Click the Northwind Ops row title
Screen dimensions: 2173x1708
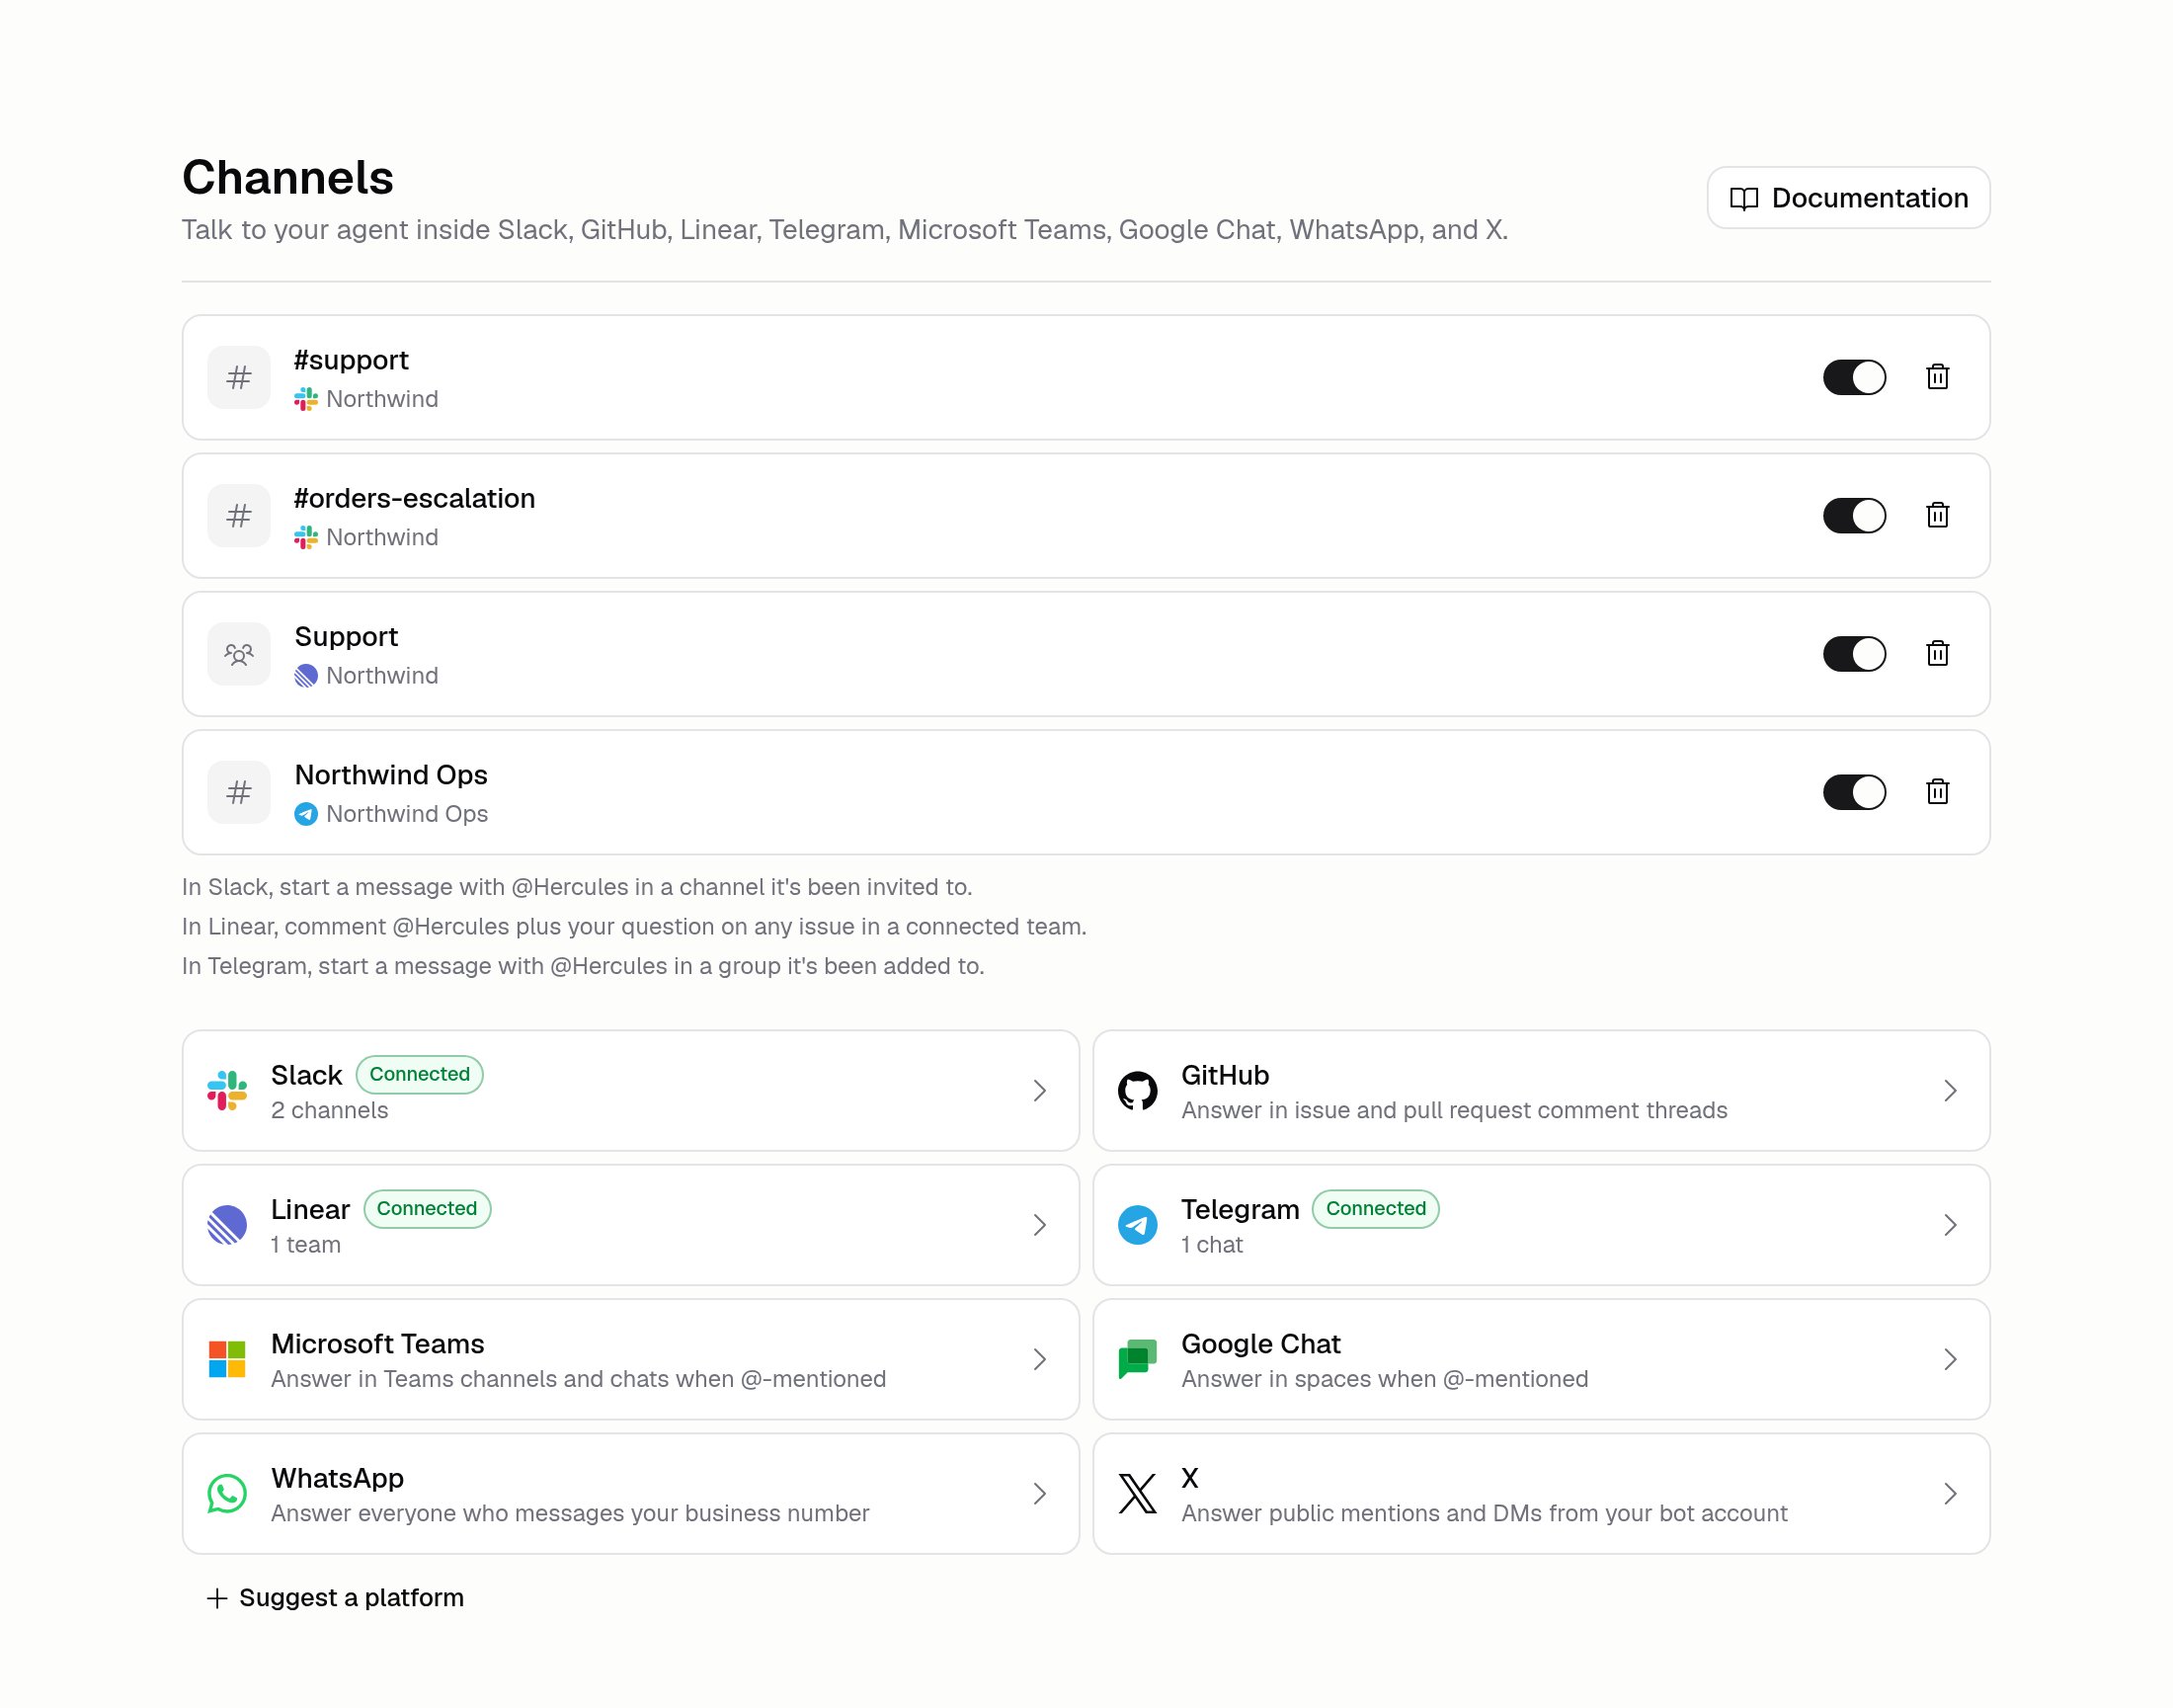[x=391, y=775]
